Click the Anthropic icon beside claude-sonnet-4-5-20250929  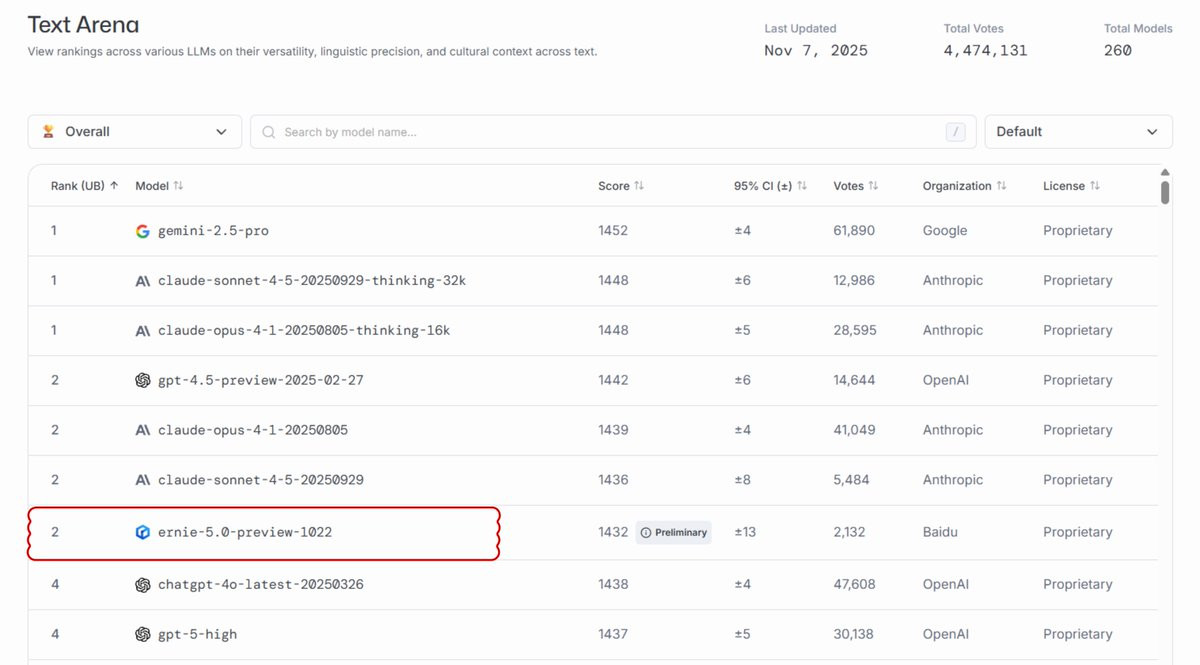click(x=143, y=481)
